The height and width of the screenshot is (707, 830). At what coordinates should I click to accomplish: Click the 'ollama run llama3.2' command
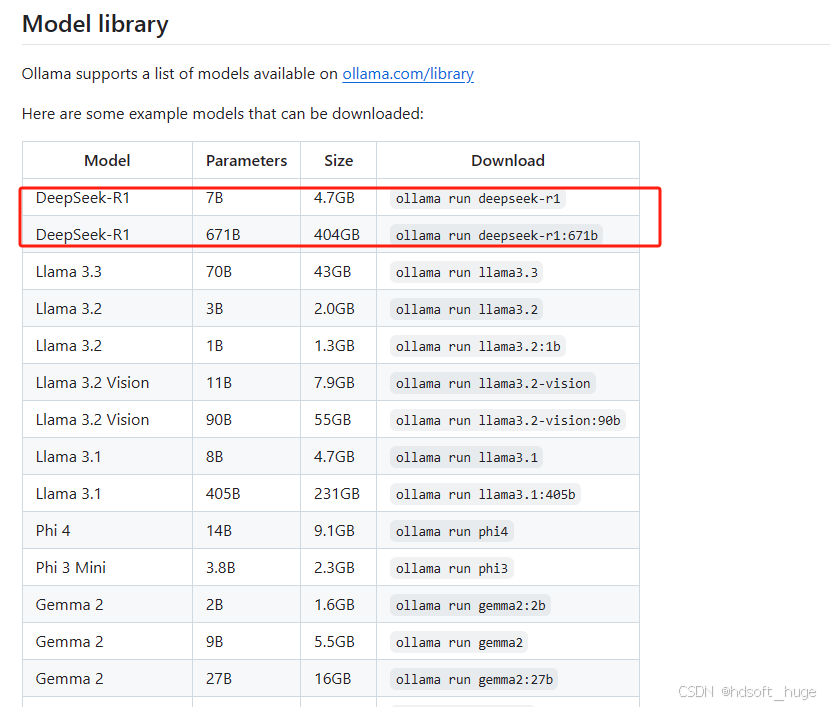466,310
